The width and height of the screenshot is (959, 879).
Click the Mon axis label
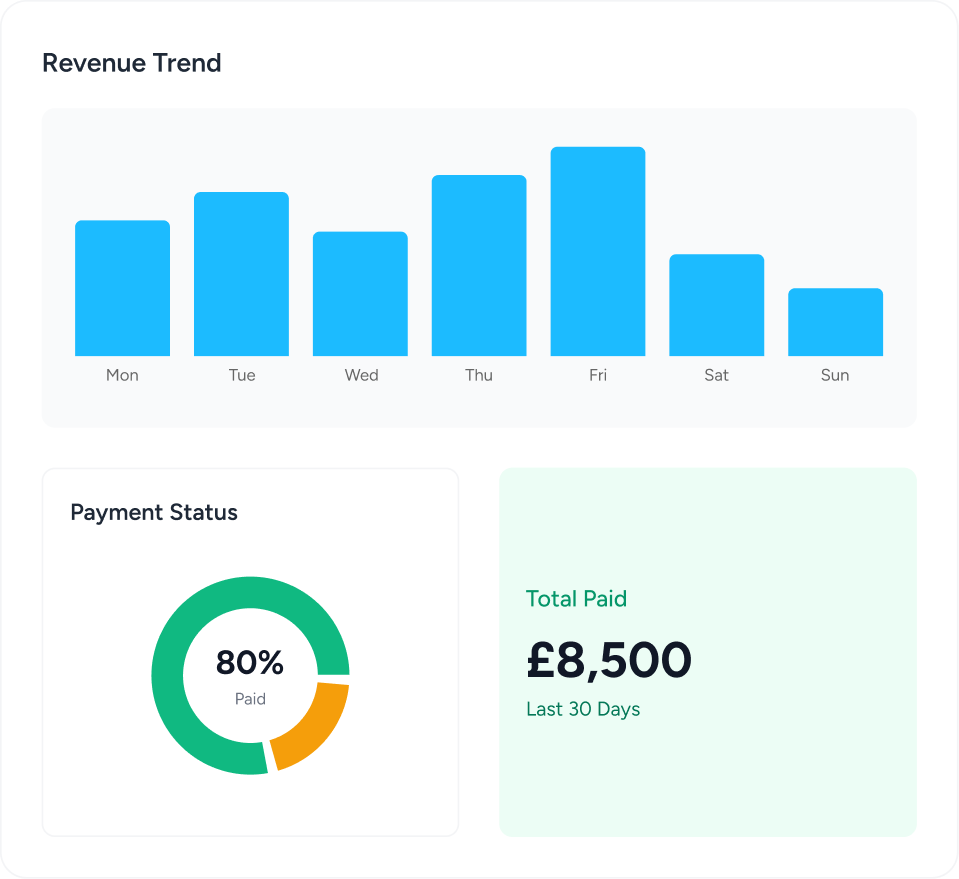tap(122, 375)
